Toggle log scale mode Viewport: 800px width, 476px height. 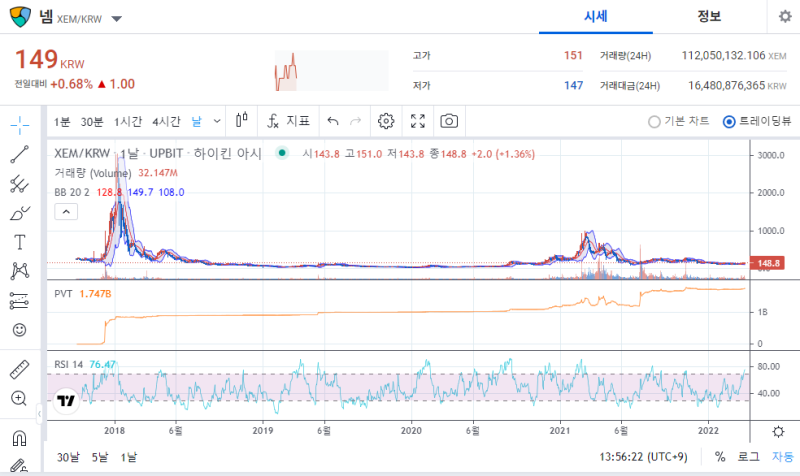point(748,457)
